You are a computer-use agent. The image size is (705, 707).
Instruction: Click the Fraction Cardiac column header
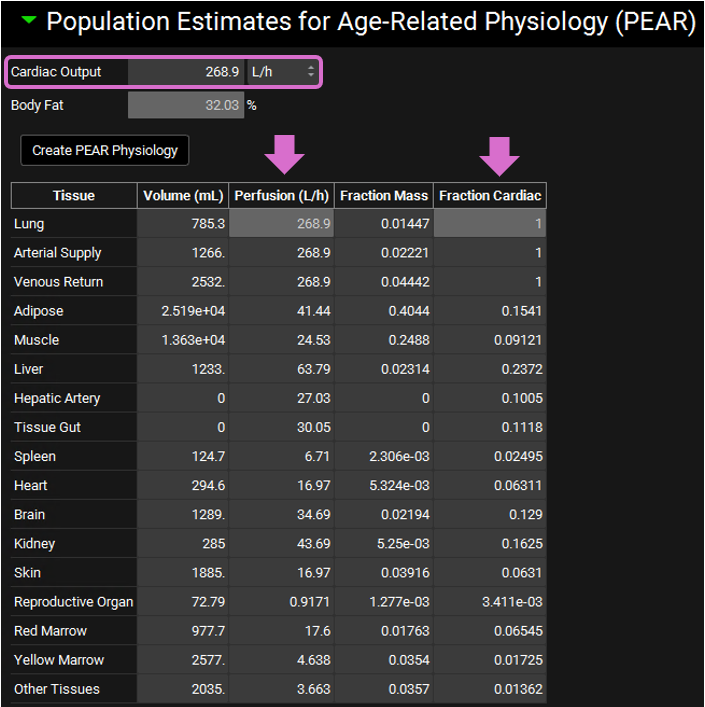(490, 196)
